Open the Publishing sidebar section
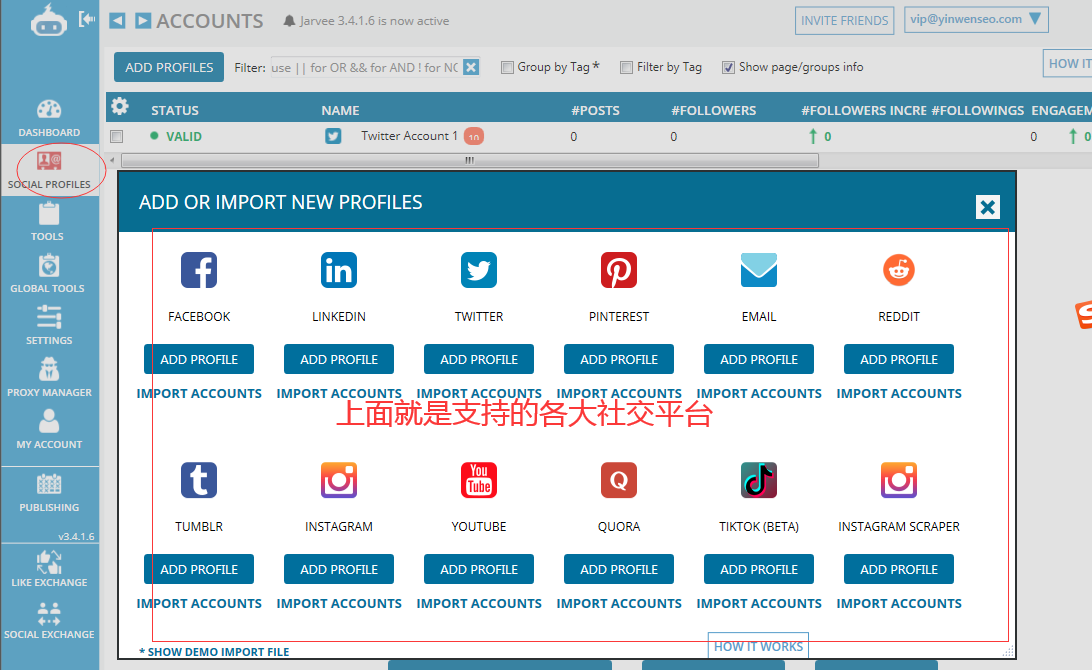 [x=49, y=495]
